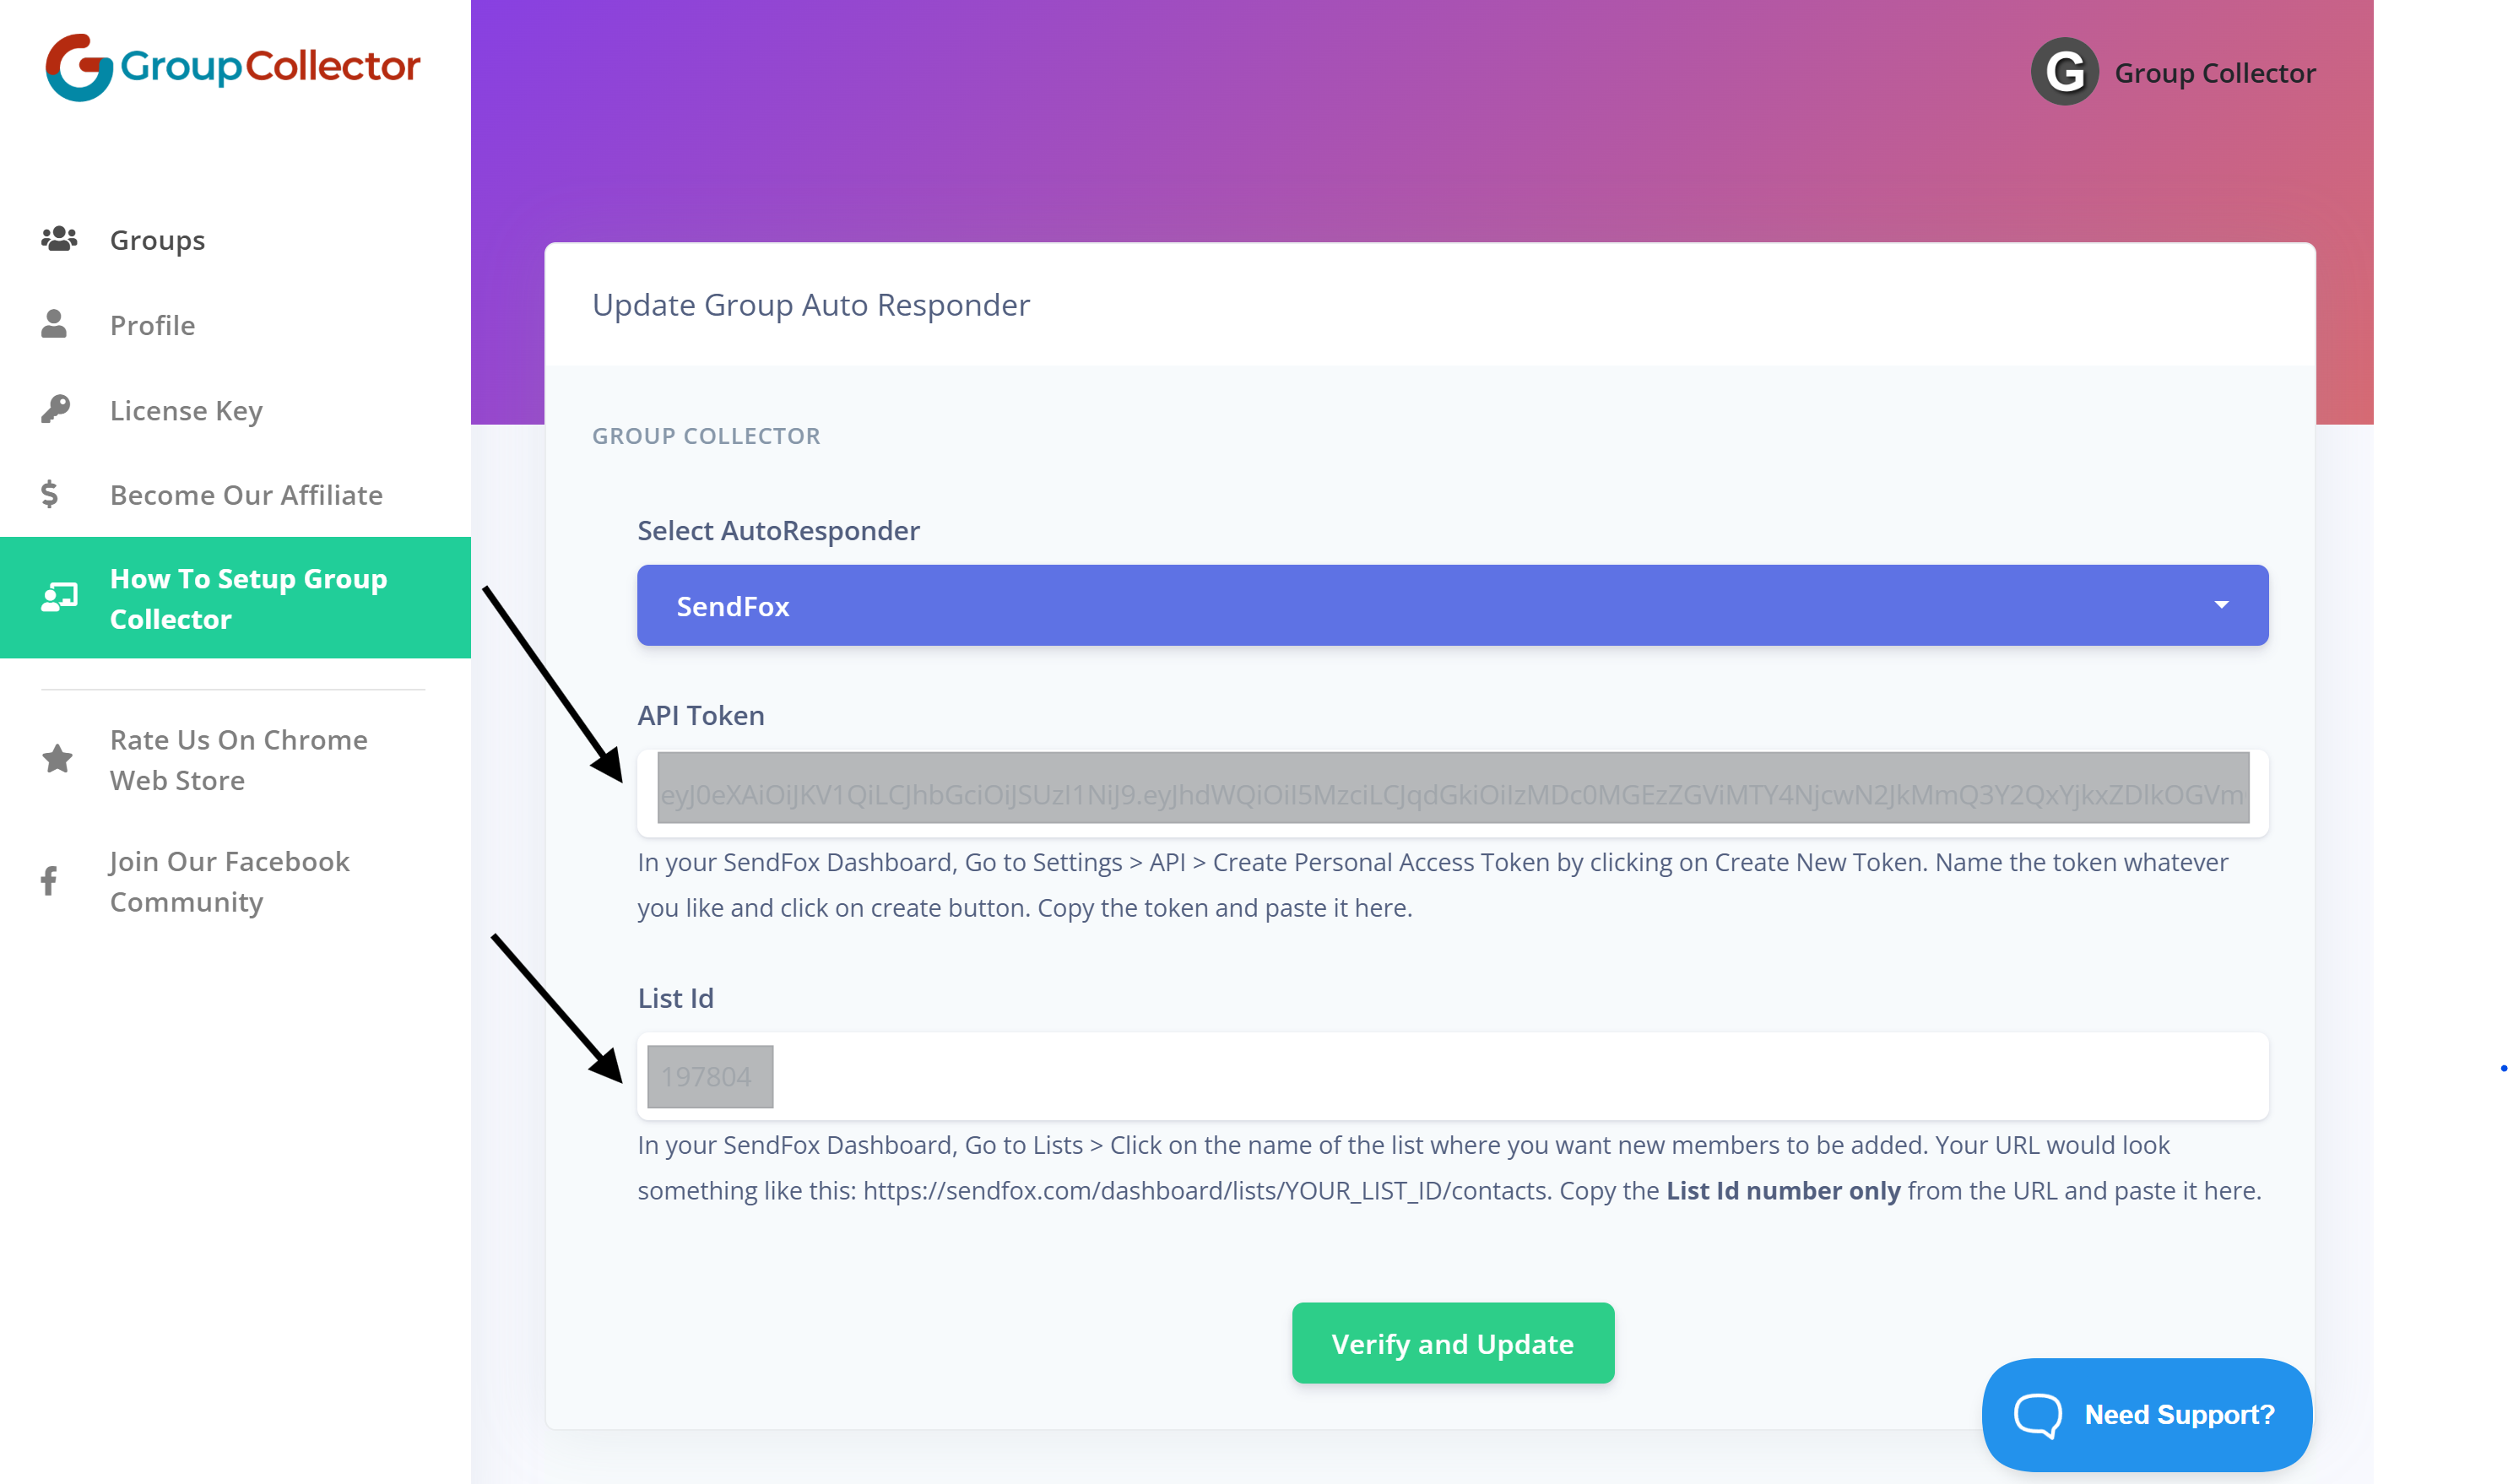This screenshot has height=1484, width=2508.
Task: Click inside the API Token field
Action: tap(1452, 791)
